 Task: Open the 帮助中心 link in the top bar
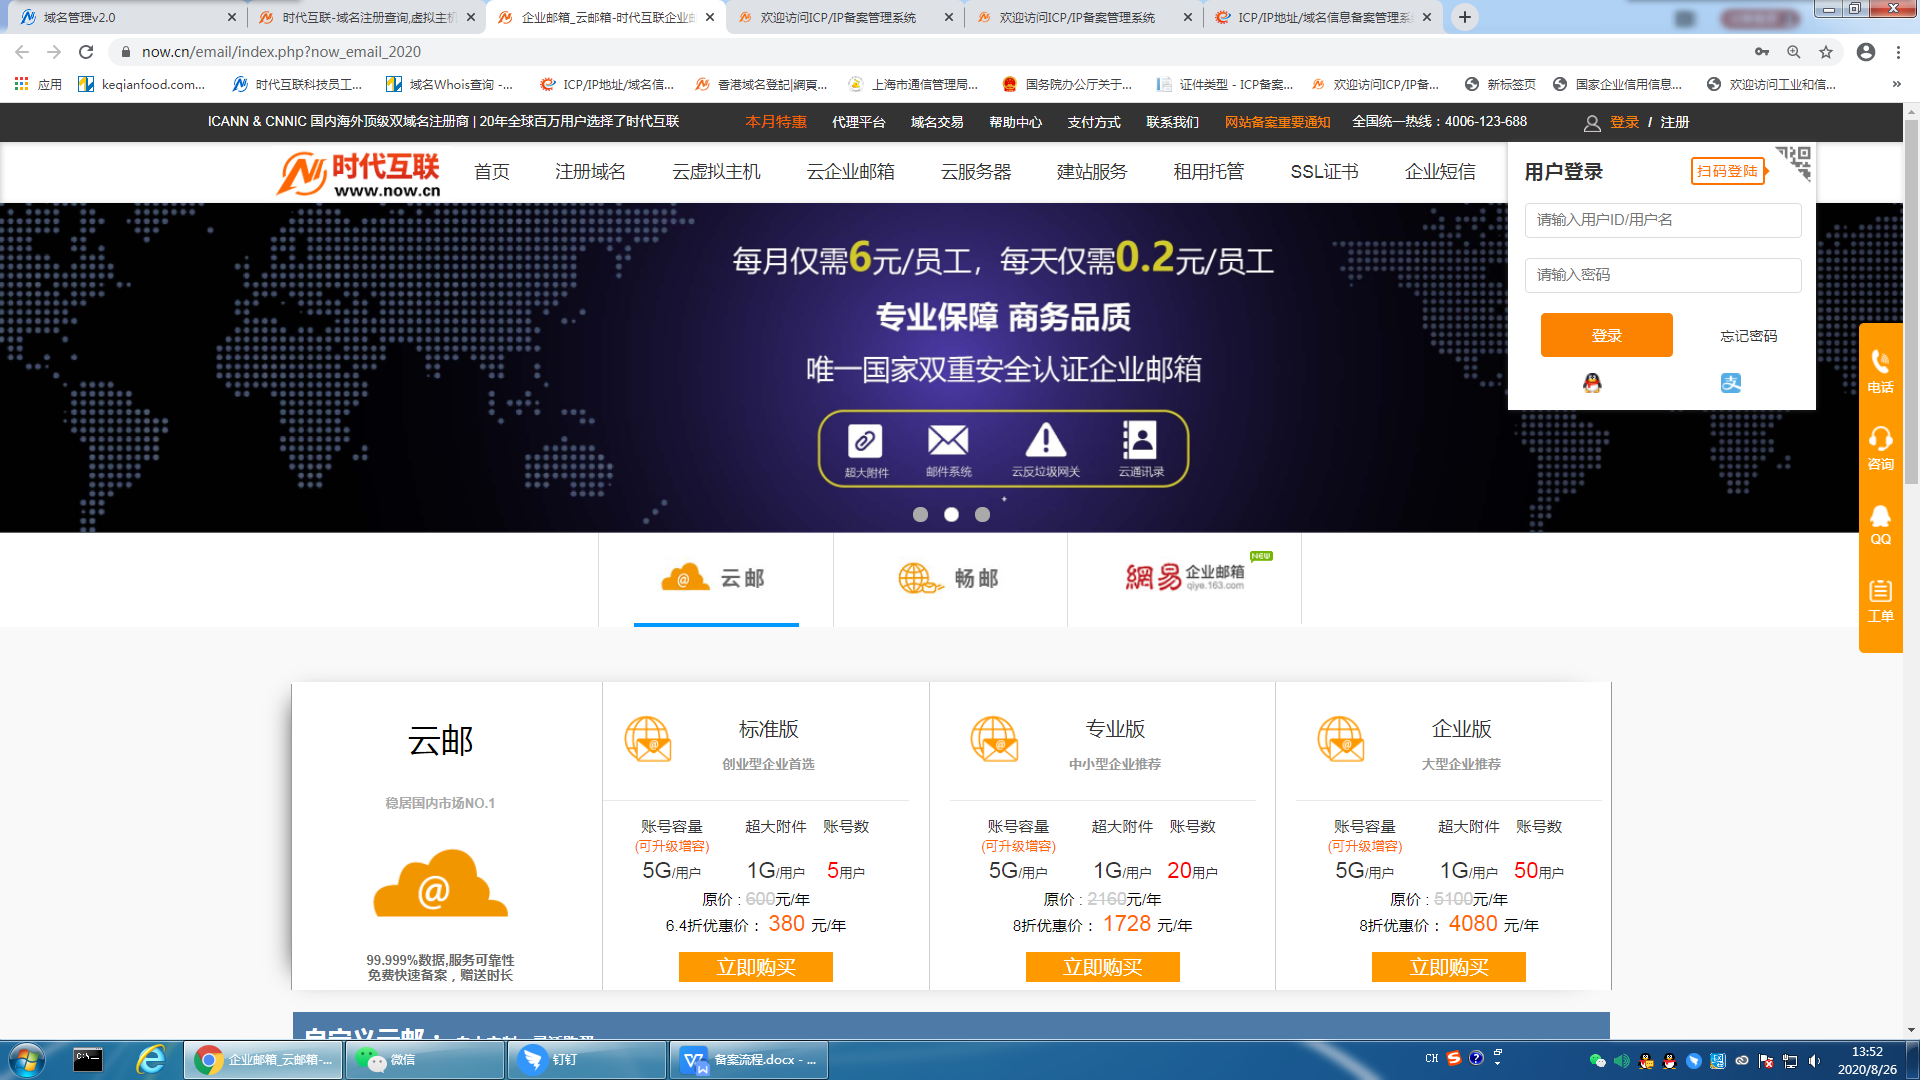(1015, 122)
